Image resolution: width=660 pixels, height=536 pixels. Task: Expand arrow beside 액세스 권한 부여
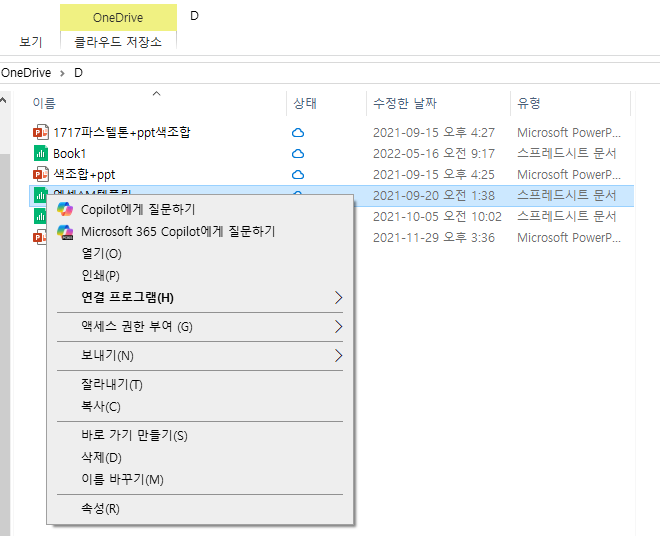tap(338, 327)
